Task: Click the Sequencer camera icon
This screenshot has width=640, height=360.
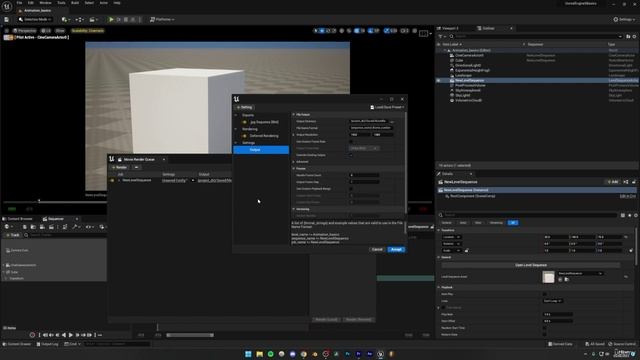Action: [x=42, y=227]
